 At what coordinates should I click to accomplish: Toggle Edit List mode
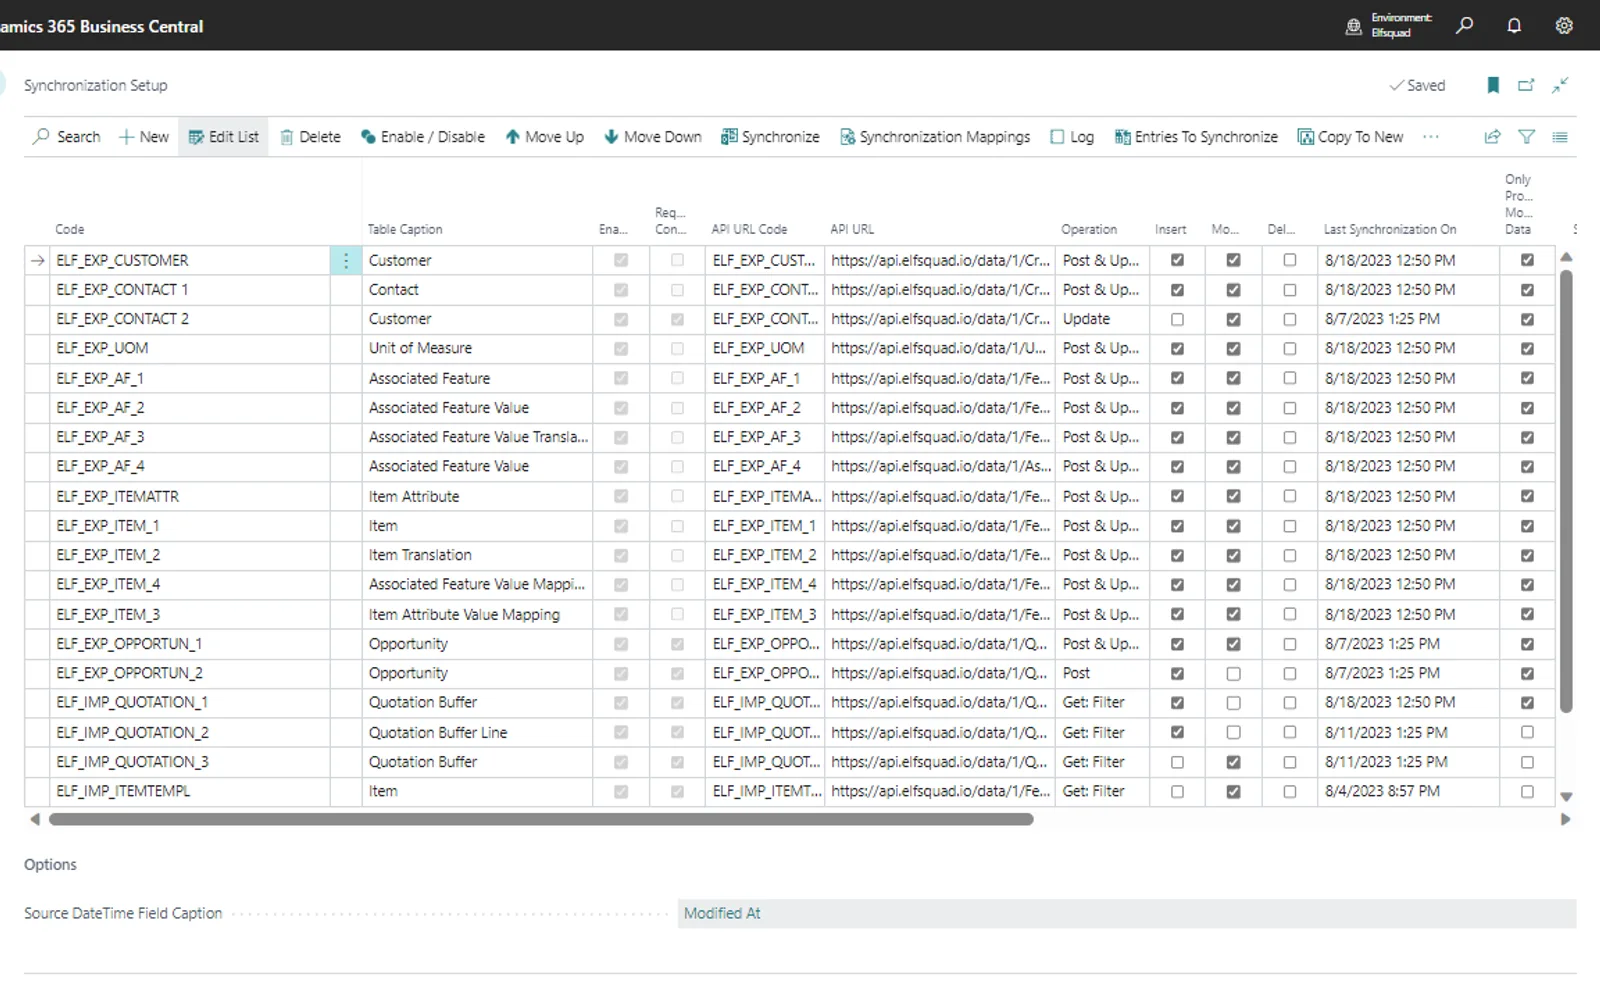click(x=223, y=137)
